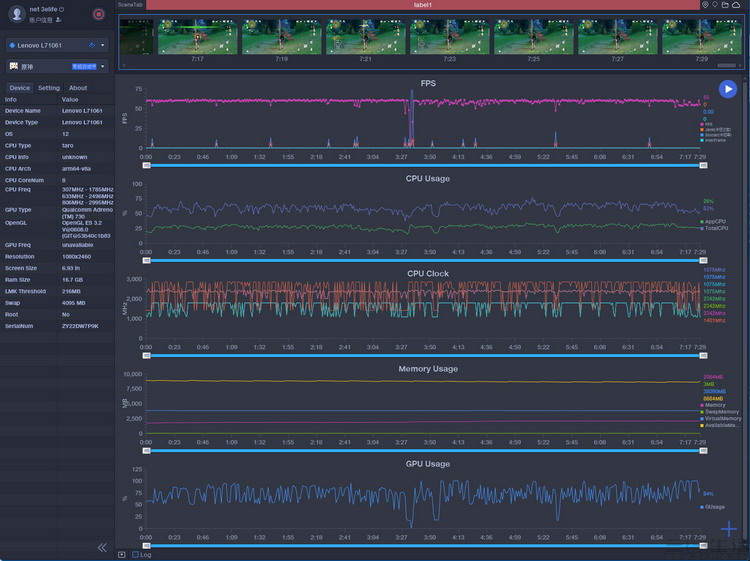
Task: Stop recording with the red stop button
Action: coord(99,14)
